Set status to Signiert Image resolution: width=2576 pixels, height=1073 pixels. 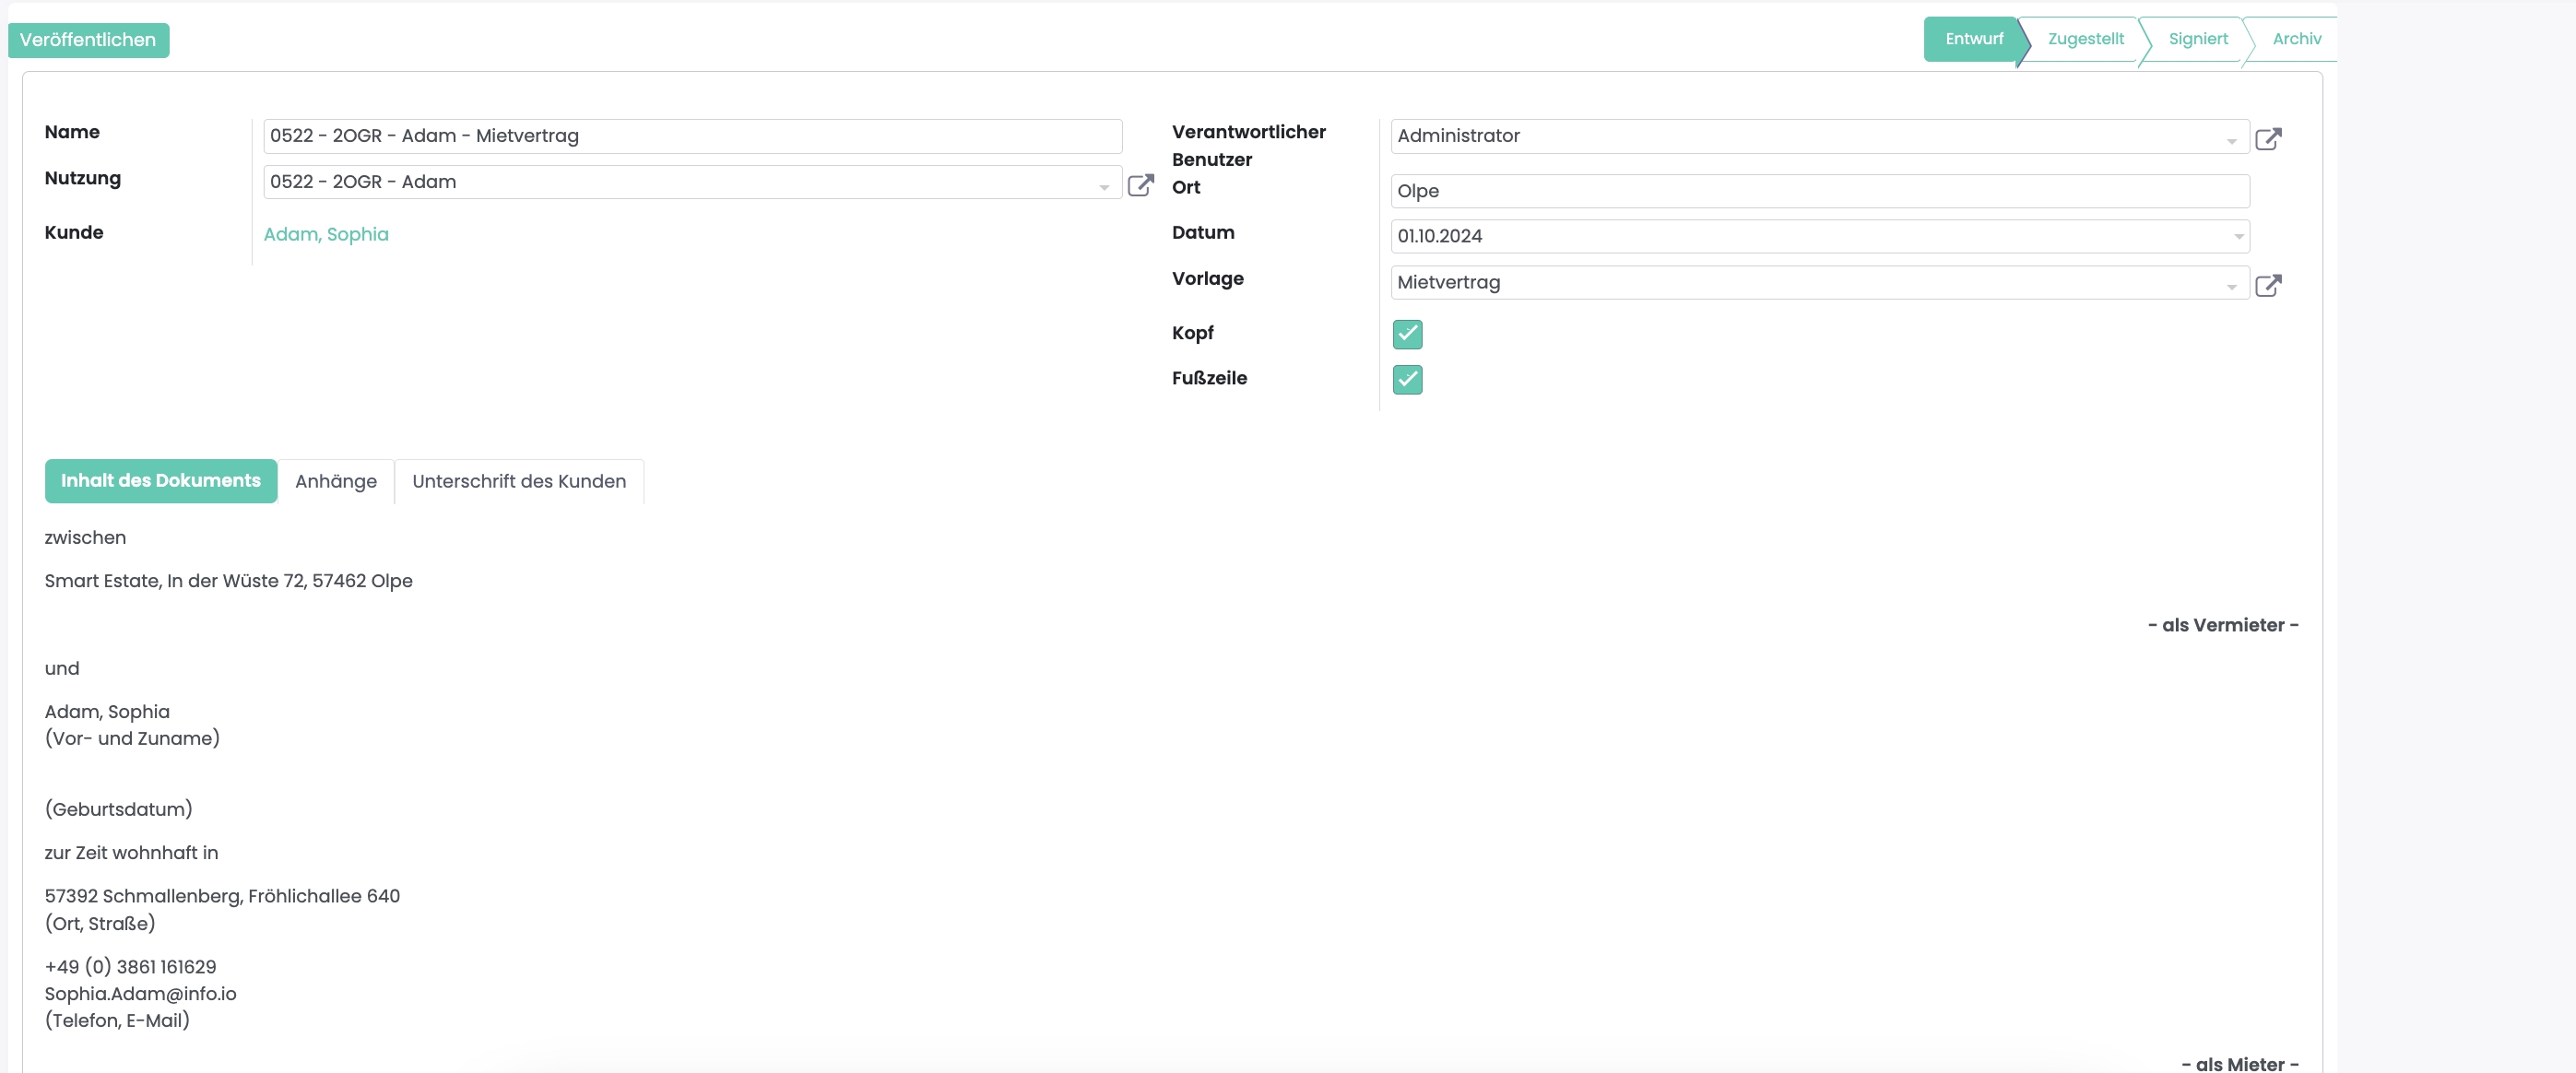click(2197, 39)
